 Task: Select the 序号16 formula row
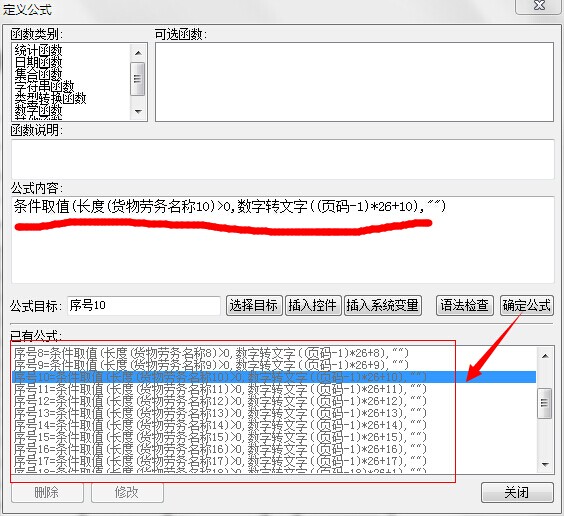pyautogui.click(x=274, y=449)
